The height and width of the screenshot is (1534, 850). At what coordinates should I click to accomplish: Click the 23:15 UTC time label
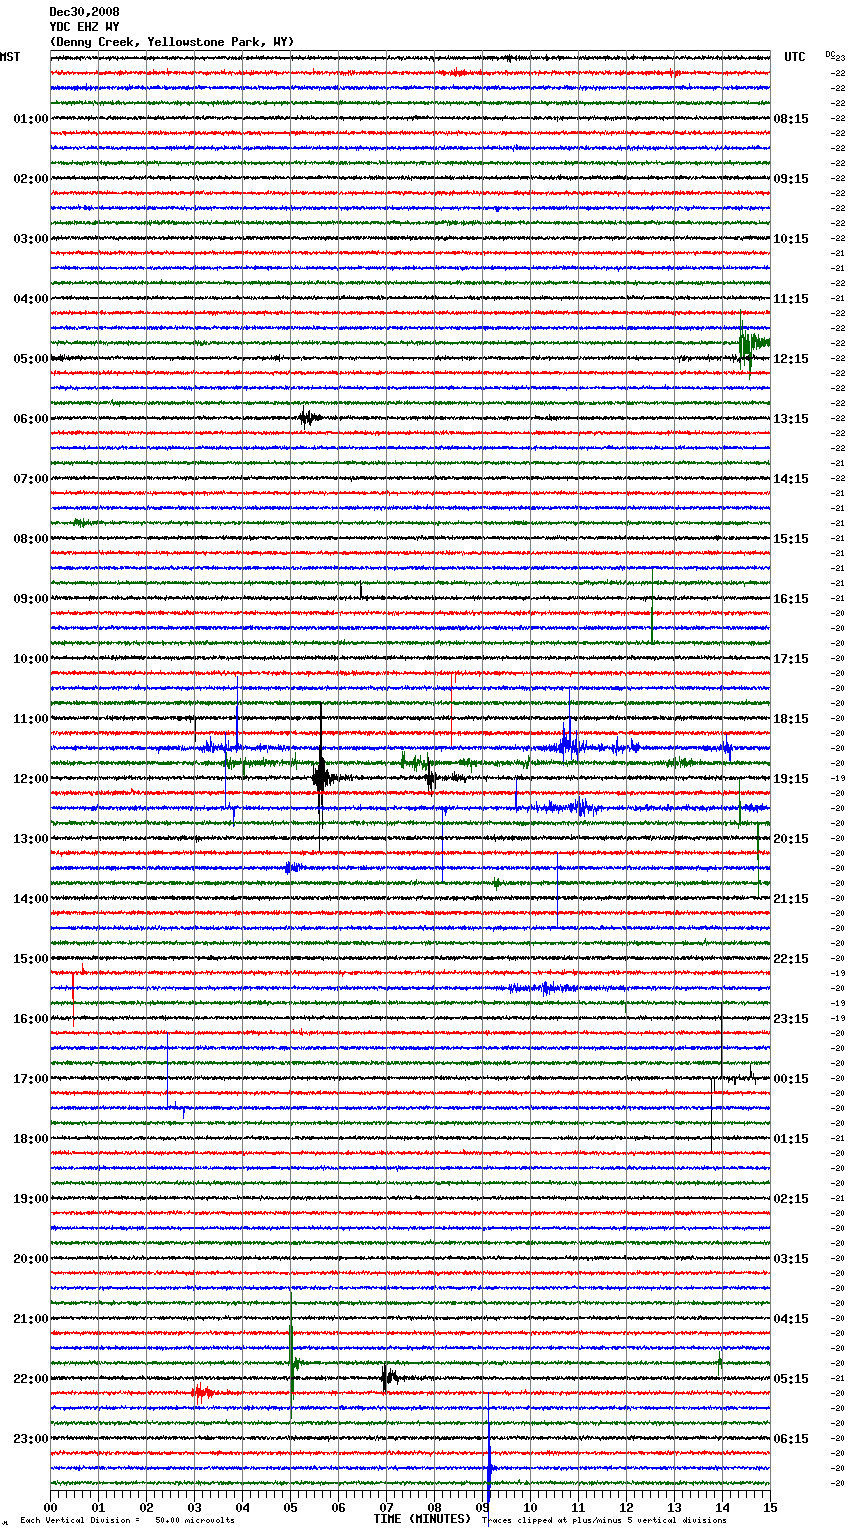[791, 1019]
